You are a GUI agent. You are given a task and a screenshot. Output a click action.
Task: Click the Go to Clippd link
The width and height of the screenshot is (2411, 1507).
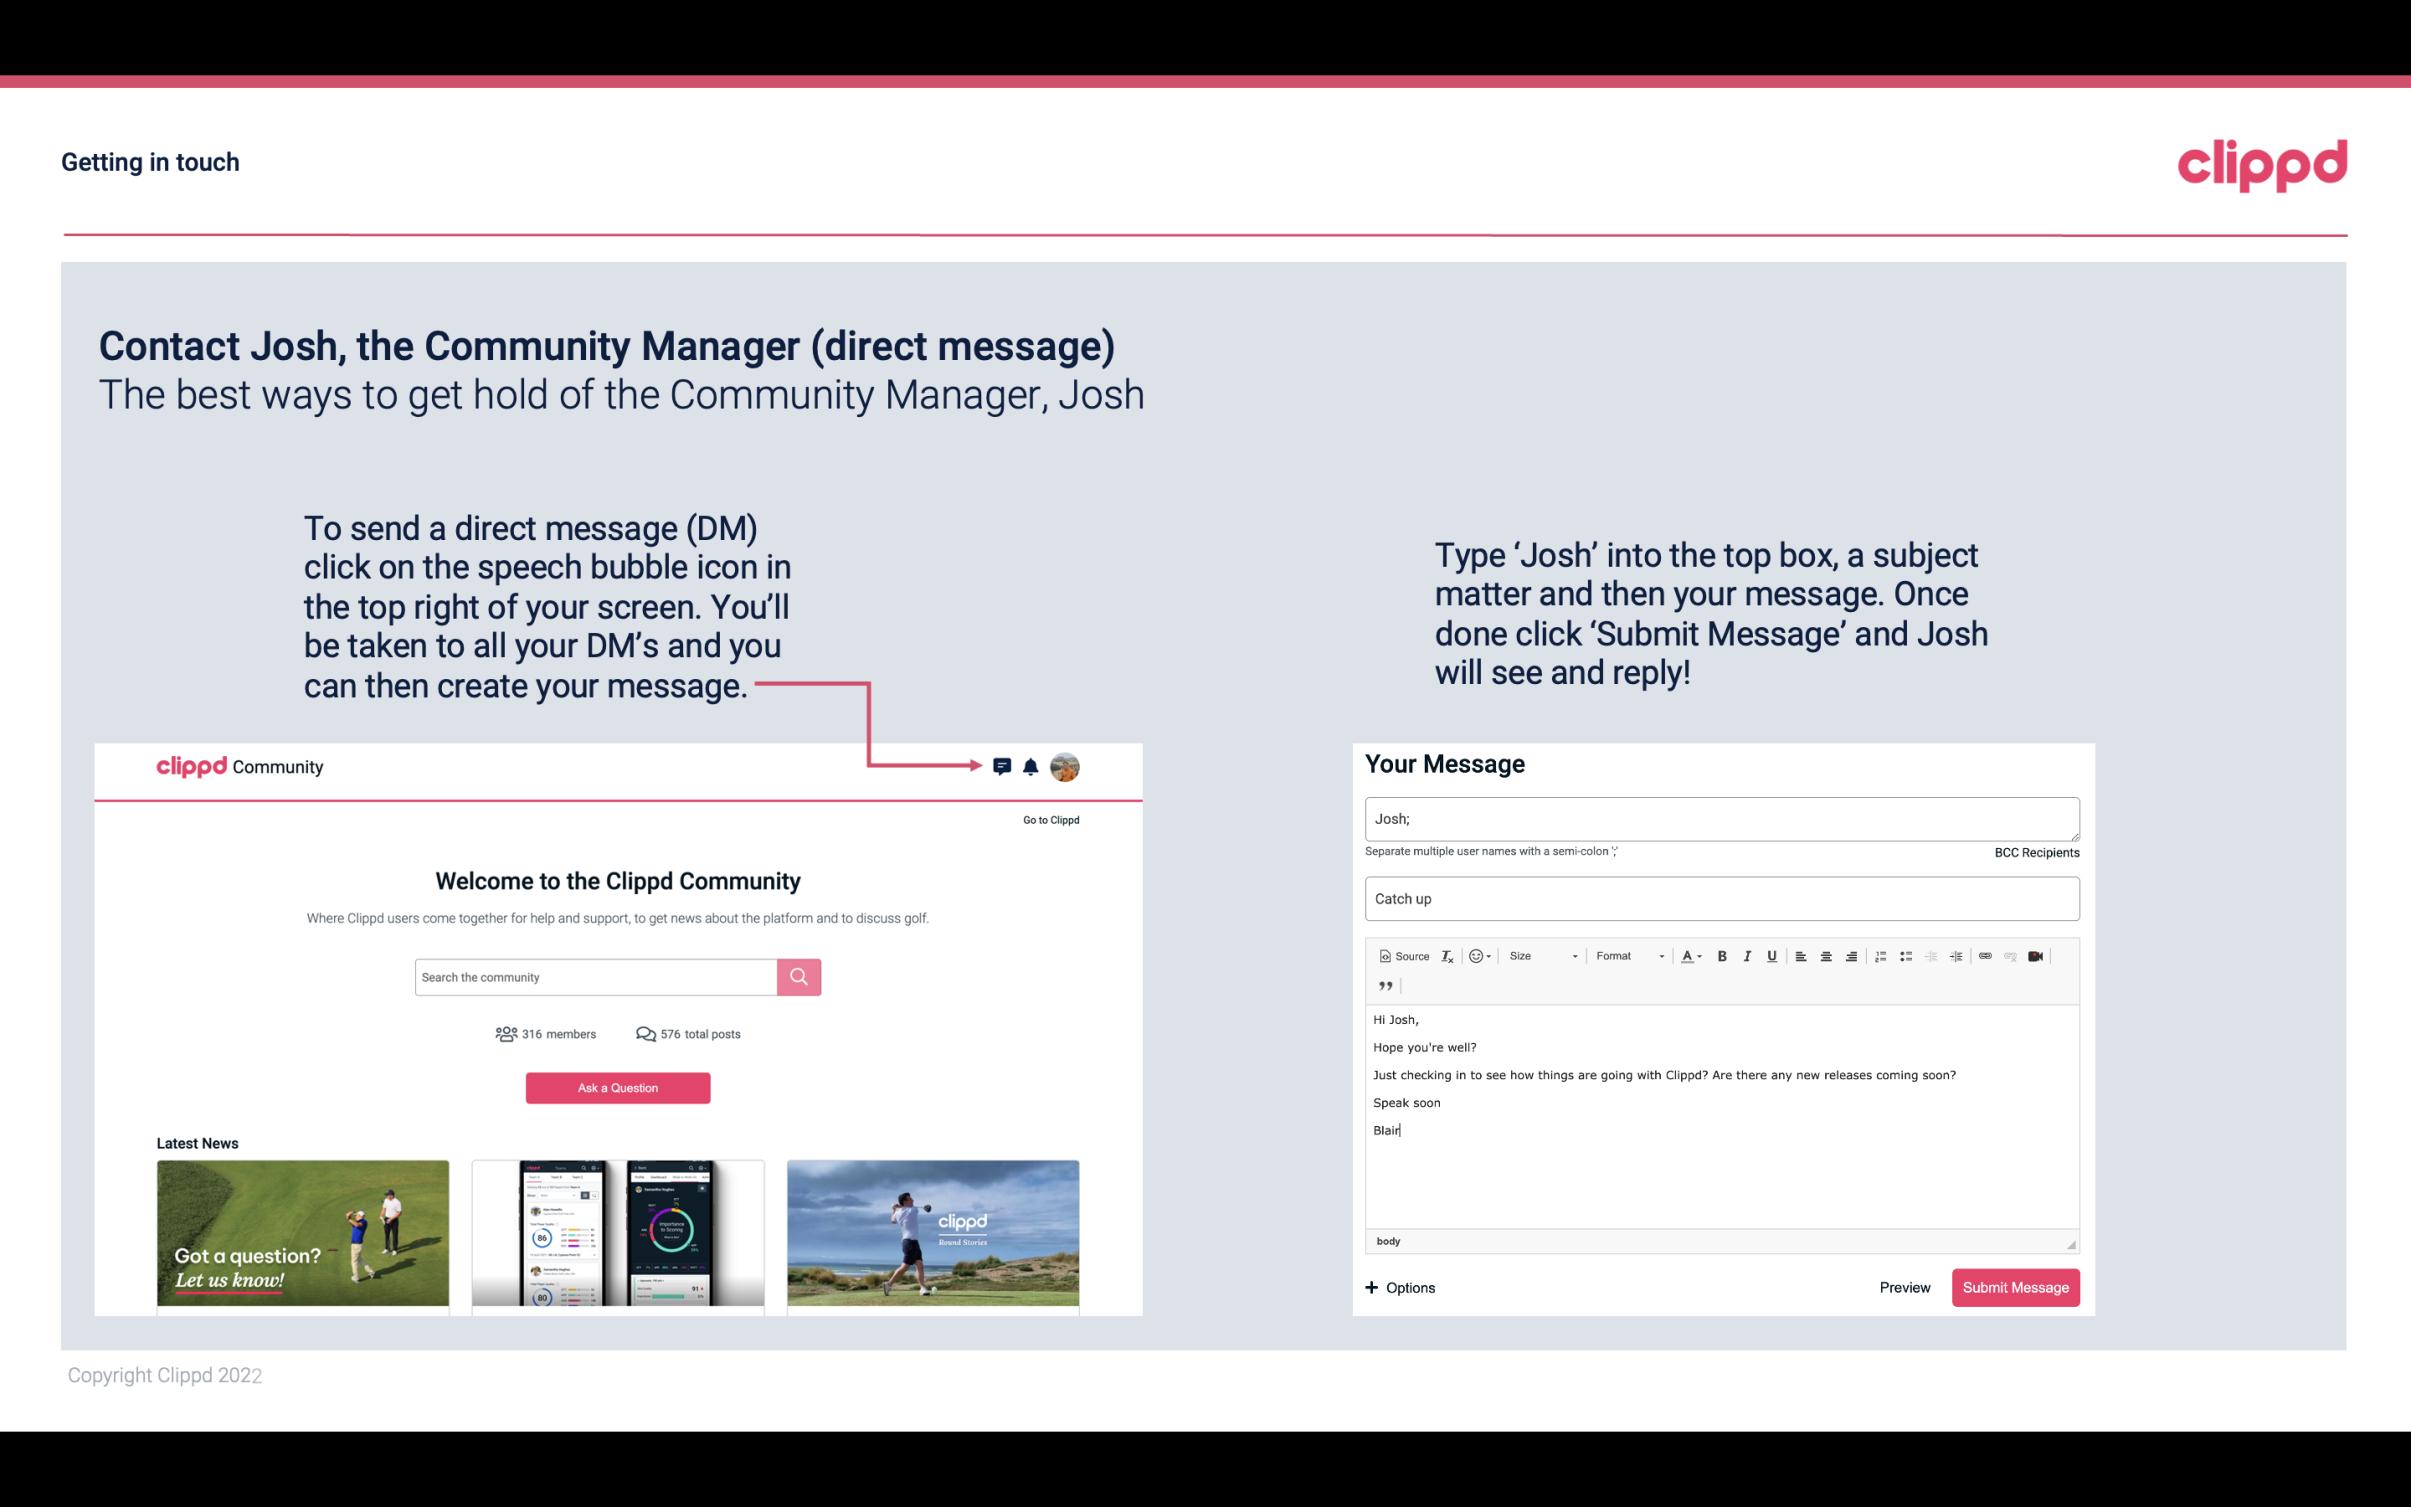(1050, 818)
